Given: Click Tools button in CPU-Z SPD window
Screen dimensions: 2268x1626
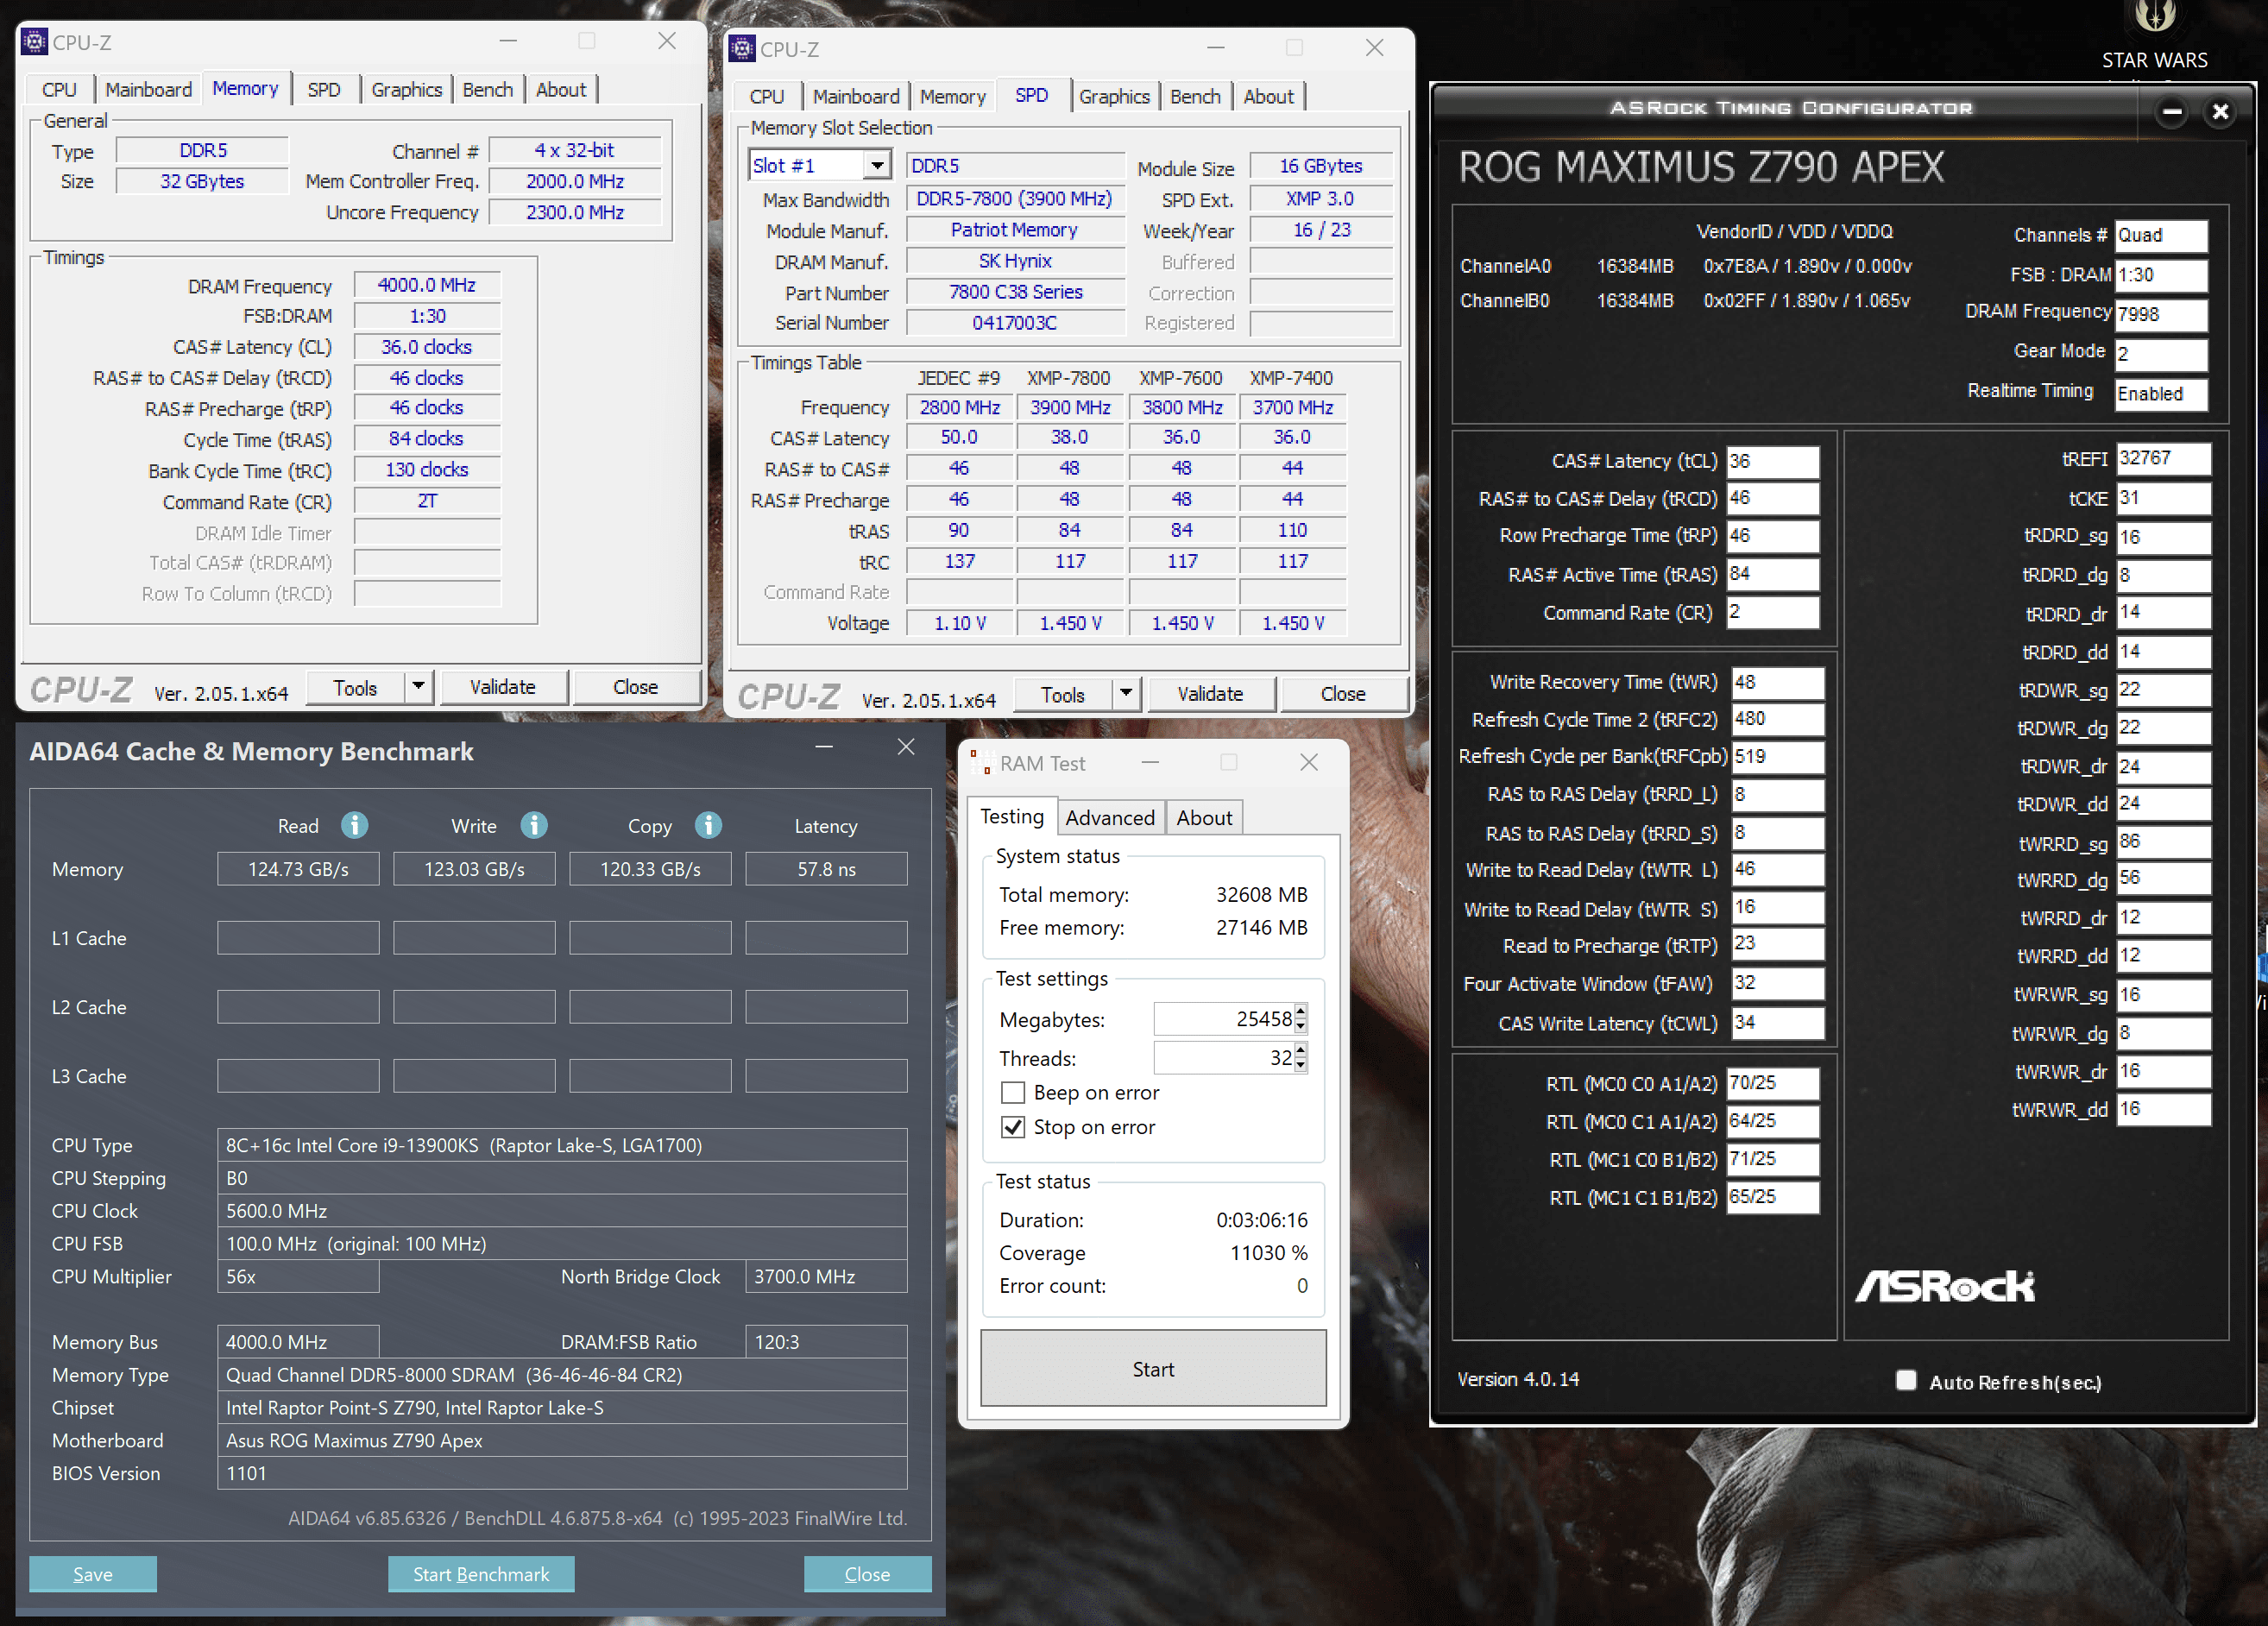Looking at the screenshot, I should (1062, 693).
